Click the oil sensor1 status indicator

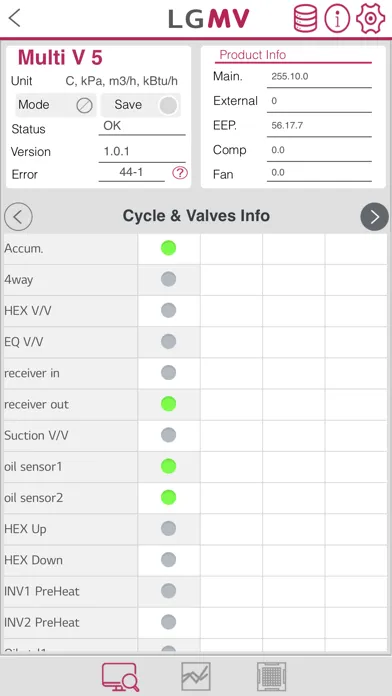[x=168, y=466]
